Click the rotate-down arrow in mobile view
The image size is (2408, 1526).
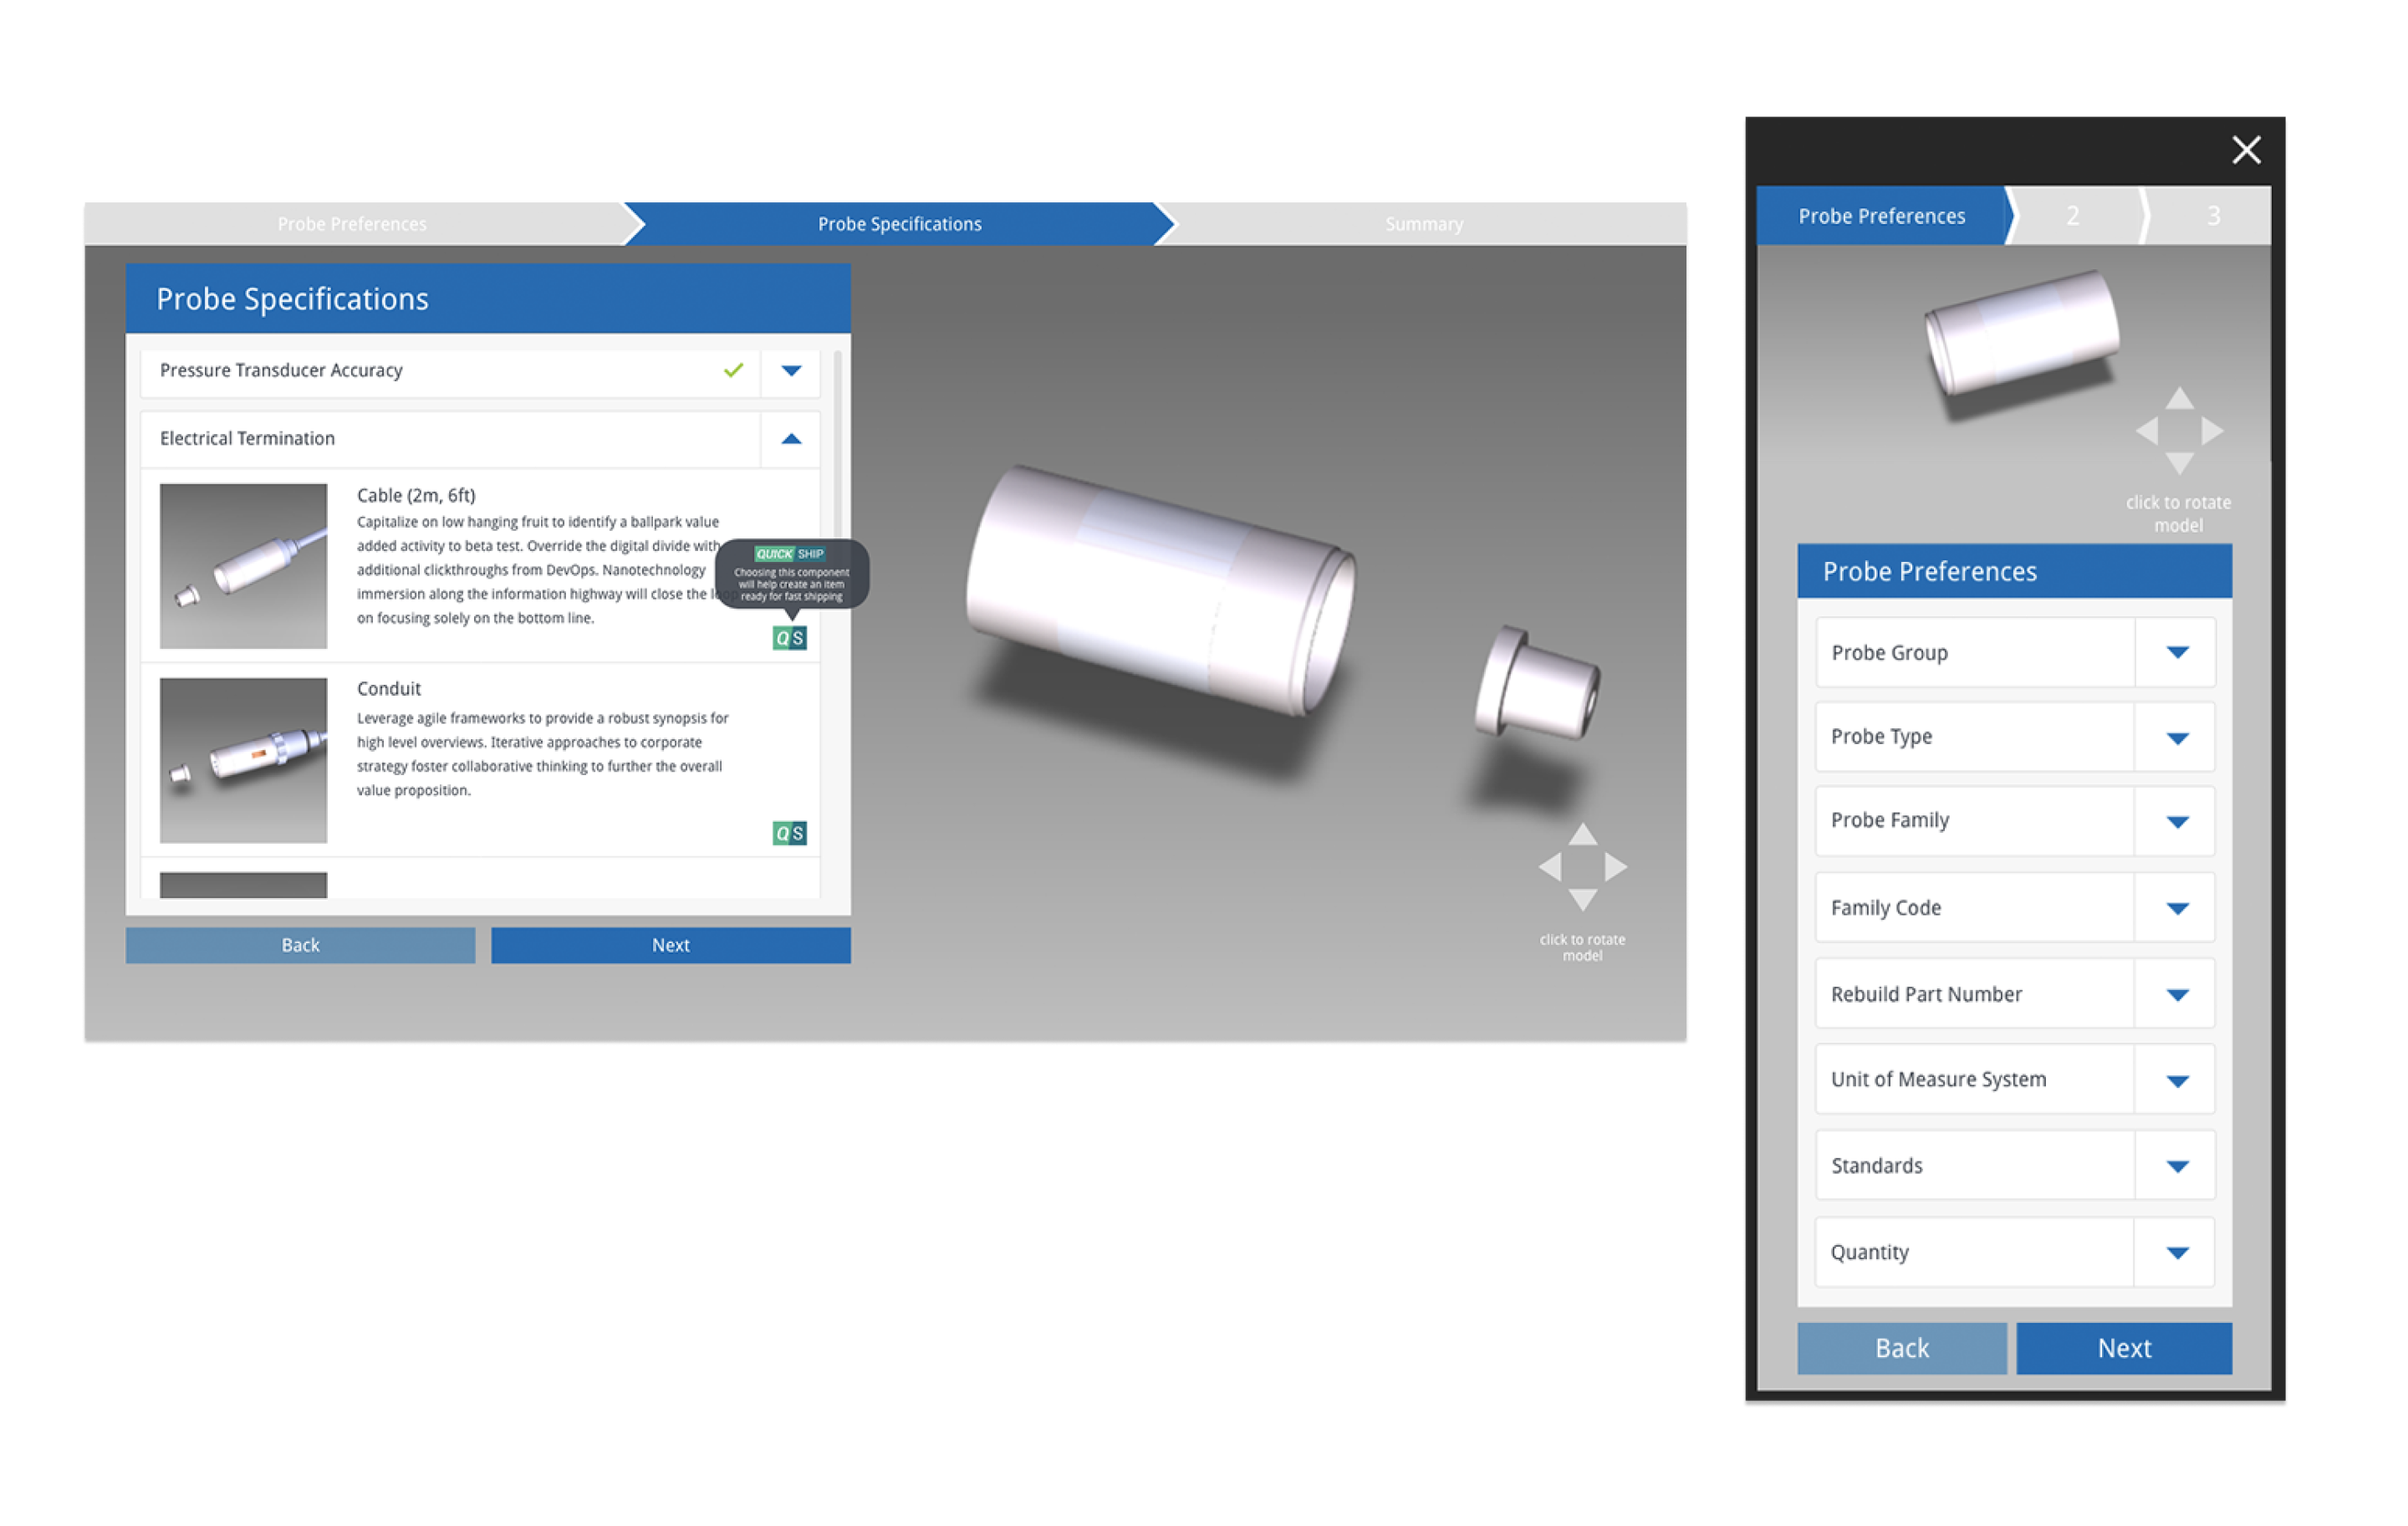(x=2180, y=462)
